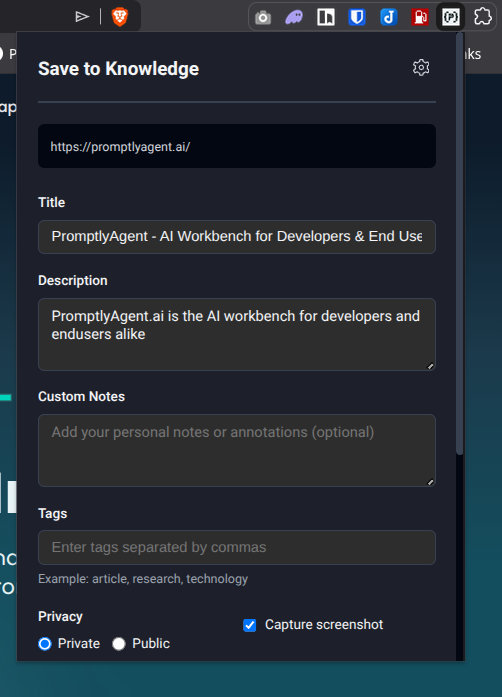Click the PromptlyAgent extension icon
Viewport: 502px width, 697px height.
coord(450,17)
